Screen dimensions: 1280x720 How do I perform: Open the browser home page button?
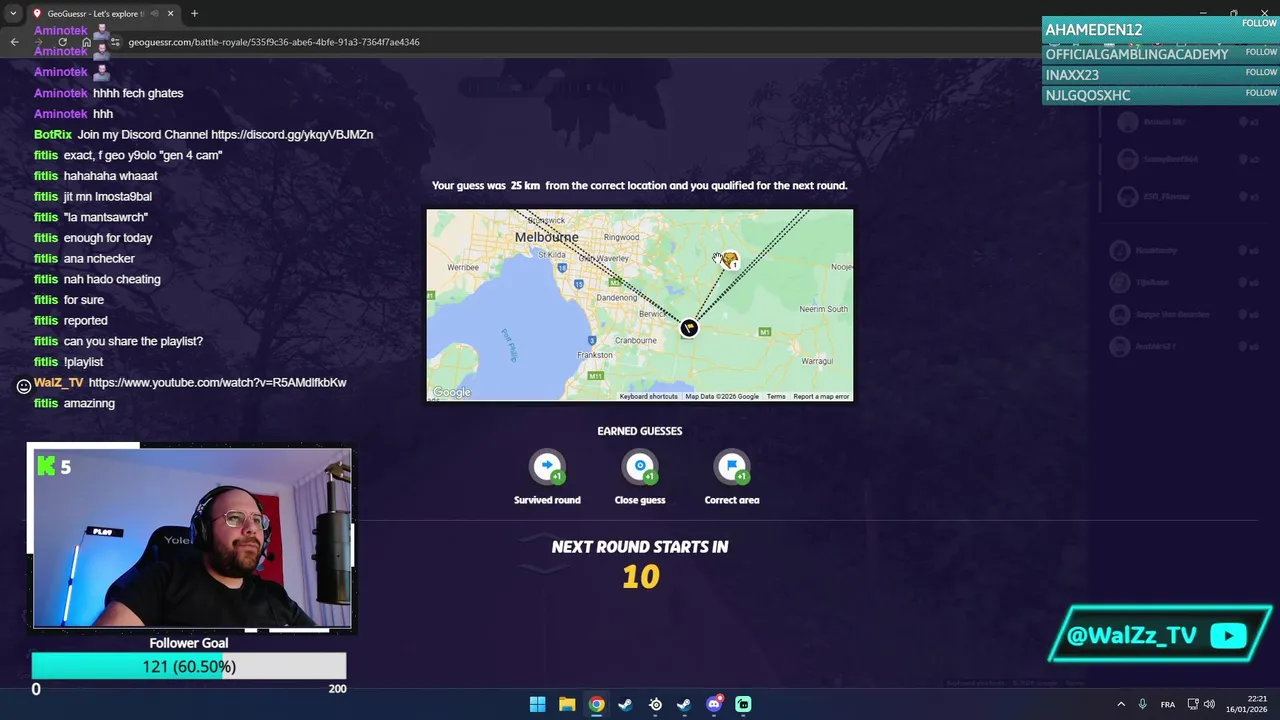[86, 42]
